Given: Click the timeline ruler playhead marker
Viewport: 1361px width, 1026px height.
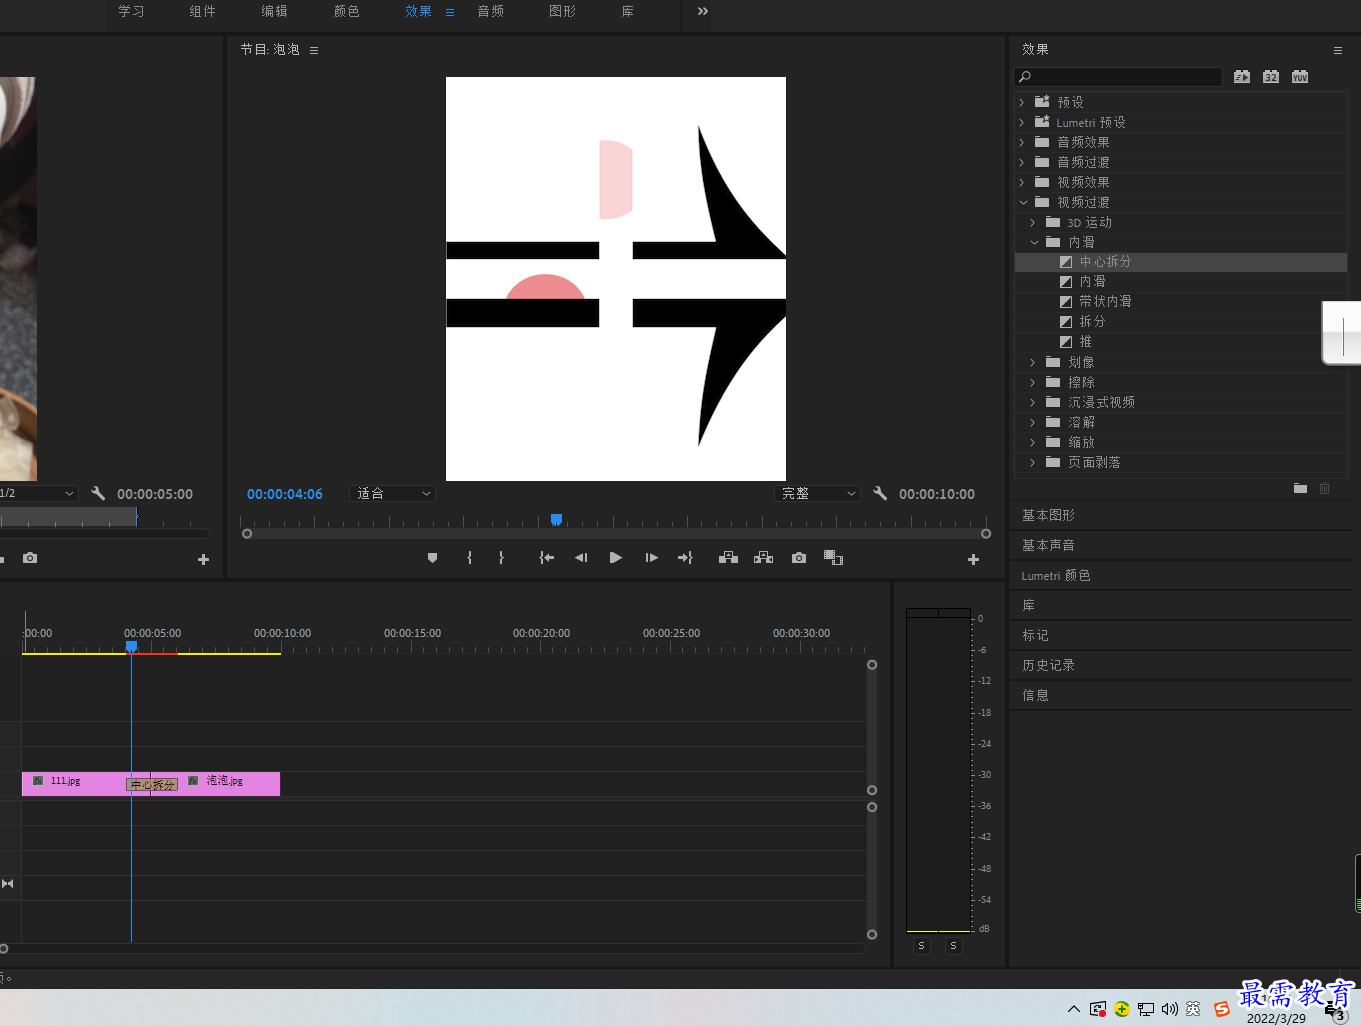Looking at the screenshot, I should click(131, 648).
